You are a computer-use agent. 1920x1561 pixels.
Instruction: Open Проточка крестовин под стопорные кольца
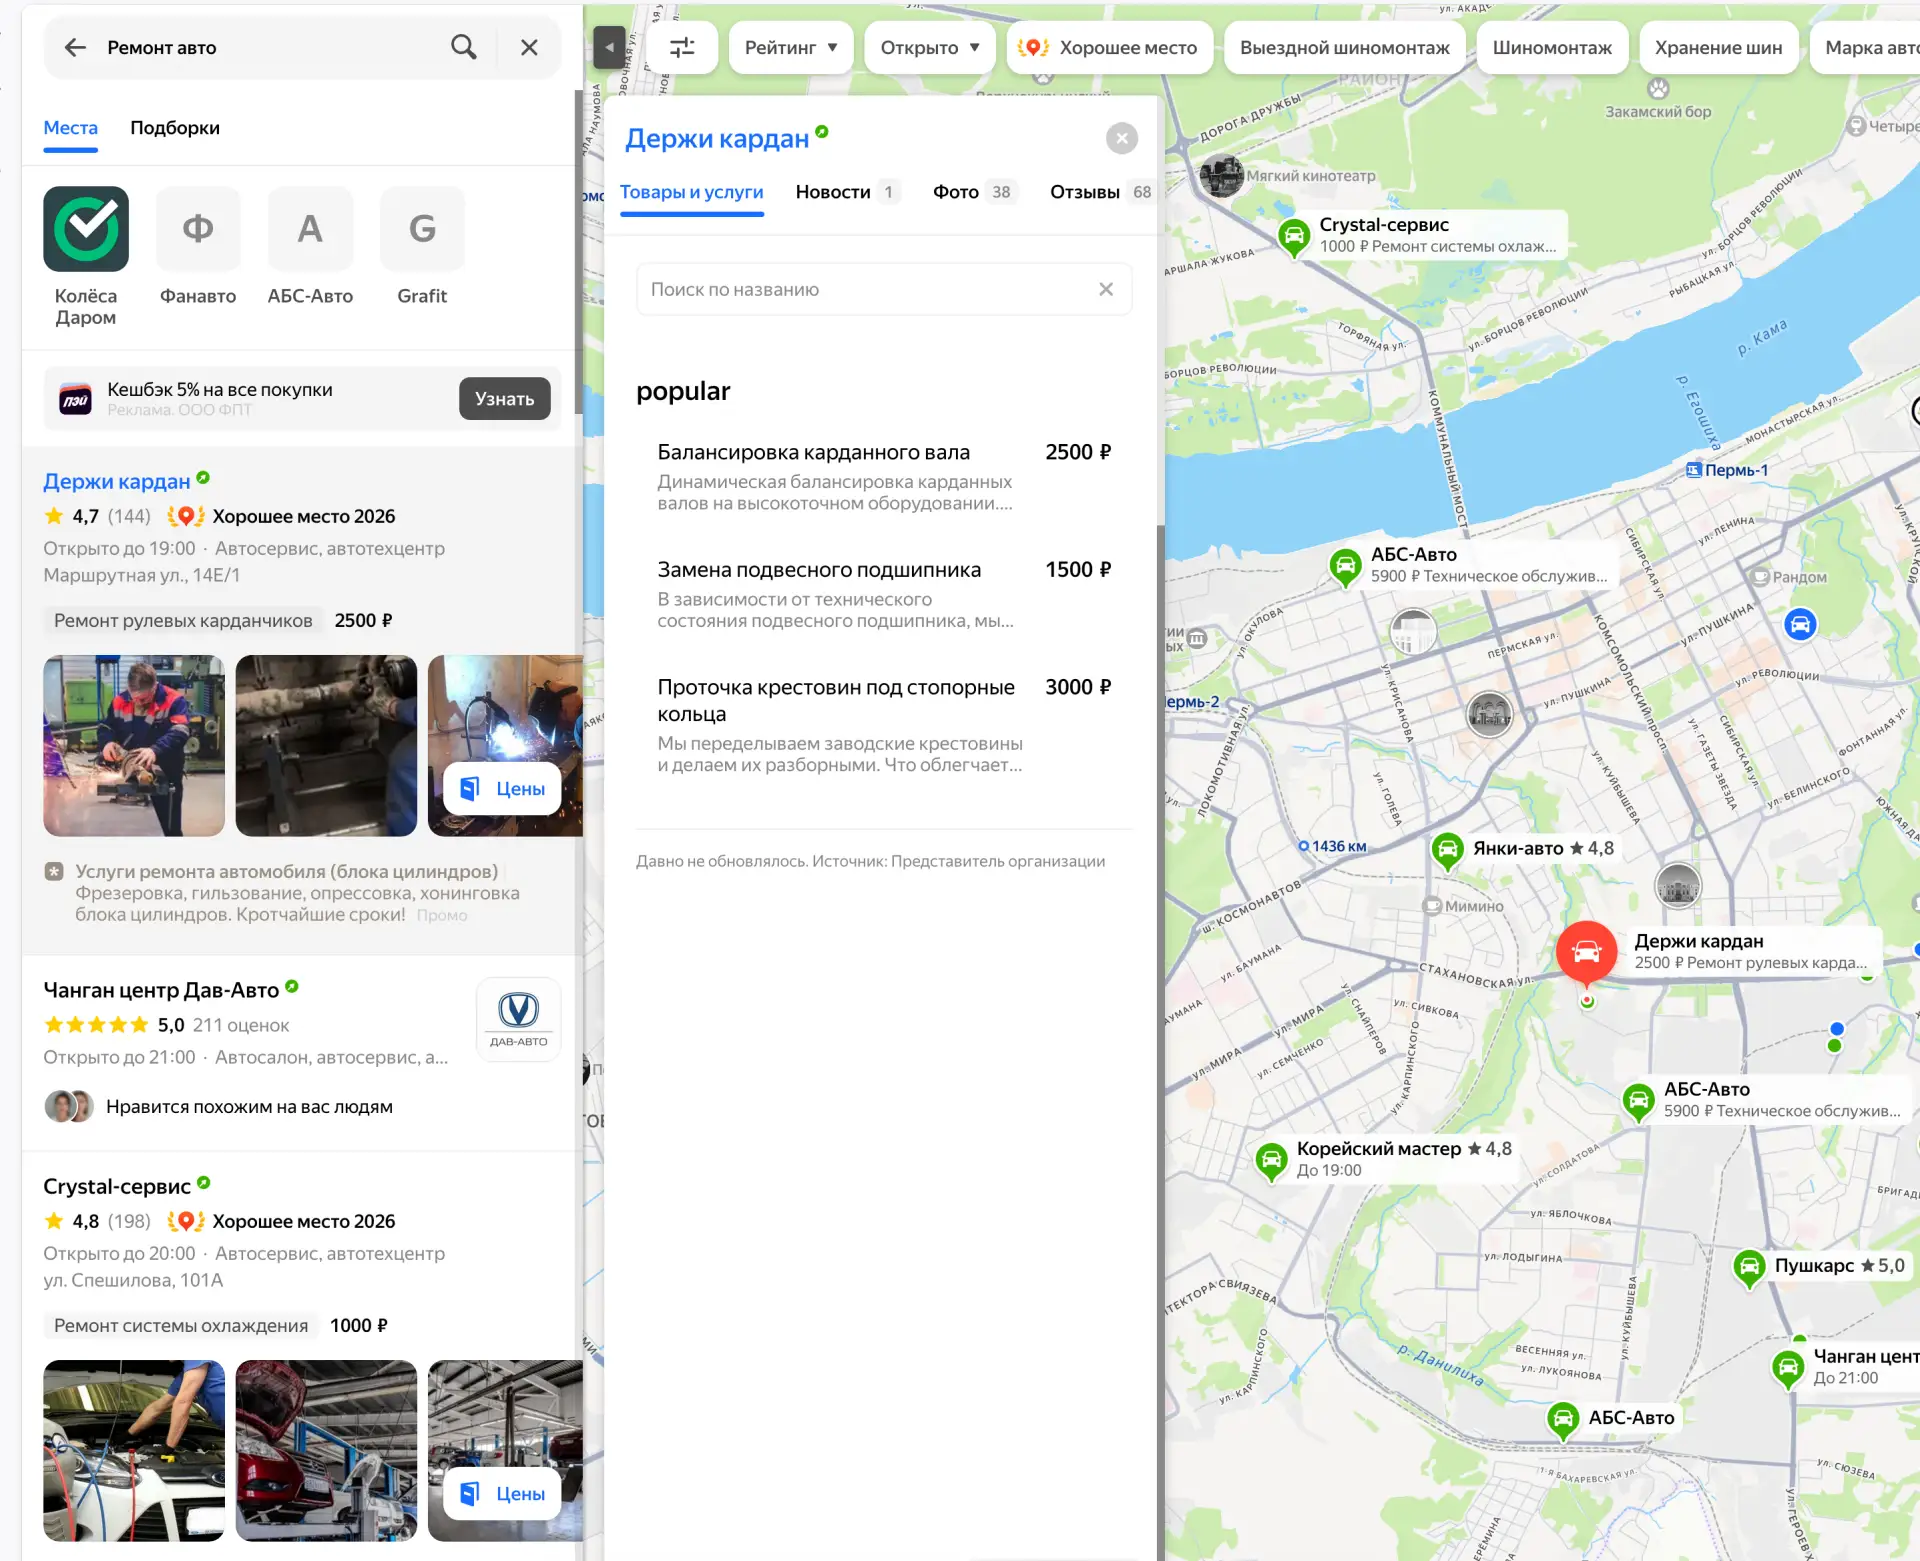(x=884, y=725)
